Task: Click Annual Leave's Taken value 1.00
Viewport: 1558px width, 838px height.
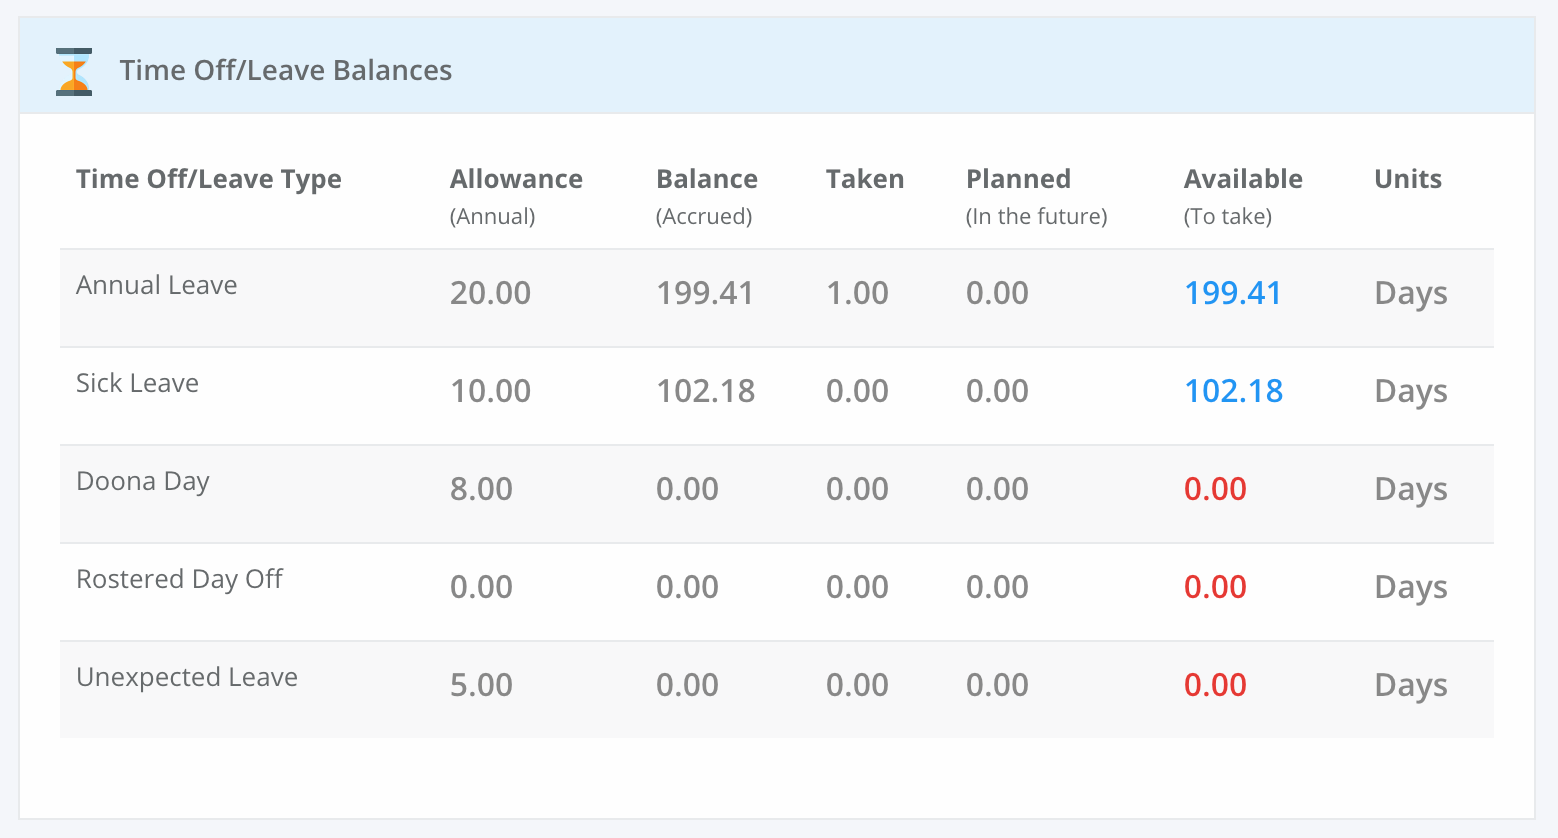Action: 857,293
